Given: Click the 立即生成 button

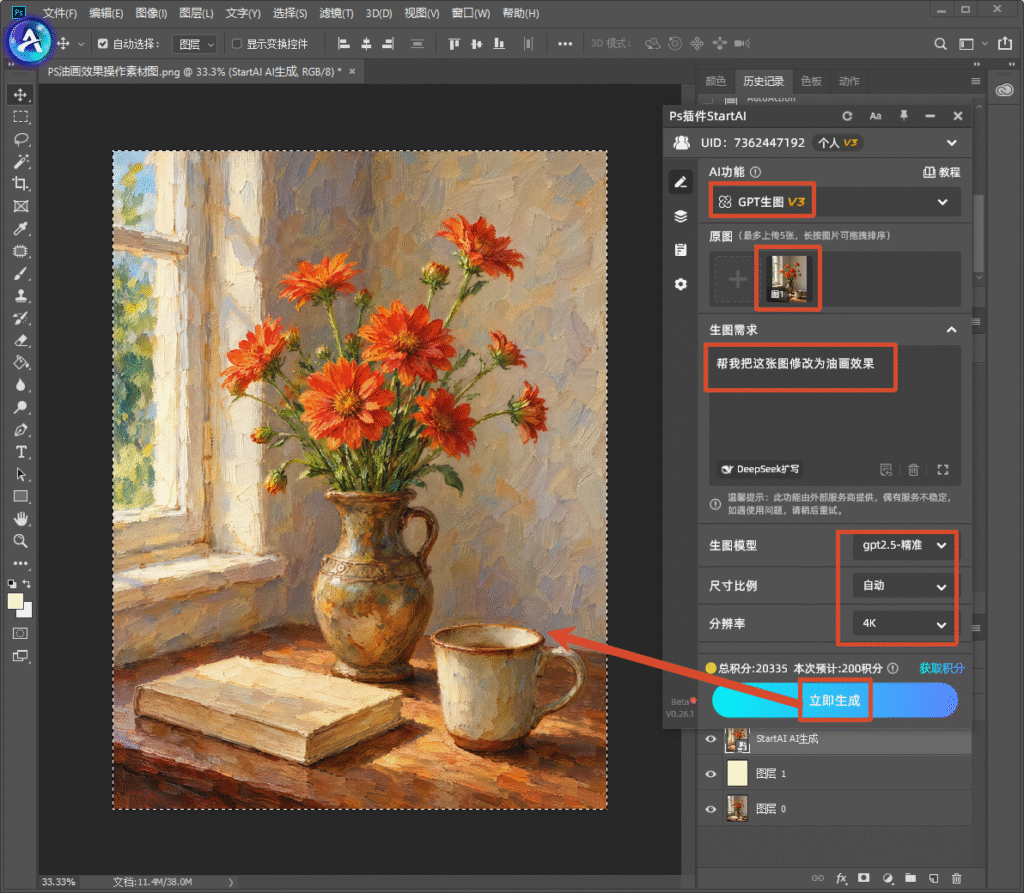Looking at the screenshot, I should (x=834, y=700).
